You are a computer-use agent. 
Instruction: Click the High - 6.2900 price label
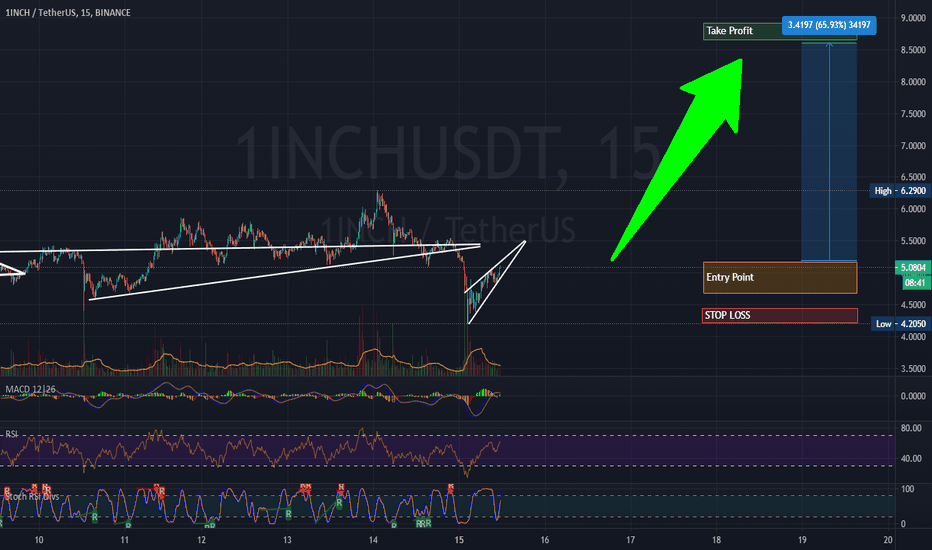click(x=900, y=191)
